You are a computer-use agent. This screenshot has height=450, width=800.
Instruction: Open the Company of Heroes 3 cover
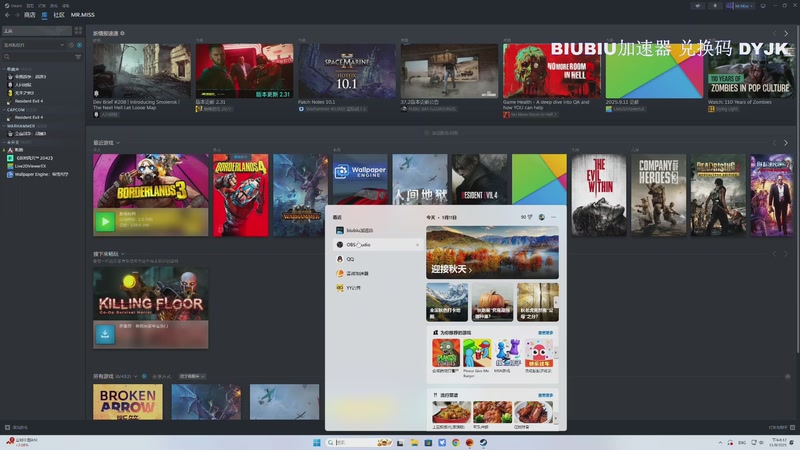(658, 195)
